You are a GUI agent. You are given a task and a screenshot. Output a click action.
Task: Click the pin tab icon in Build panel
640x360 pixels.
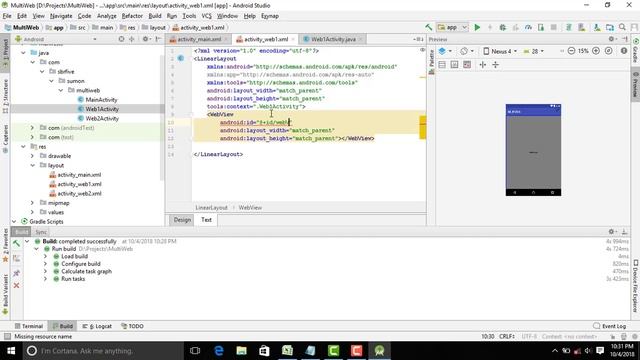pyautogui.click(x=16, y=273)
